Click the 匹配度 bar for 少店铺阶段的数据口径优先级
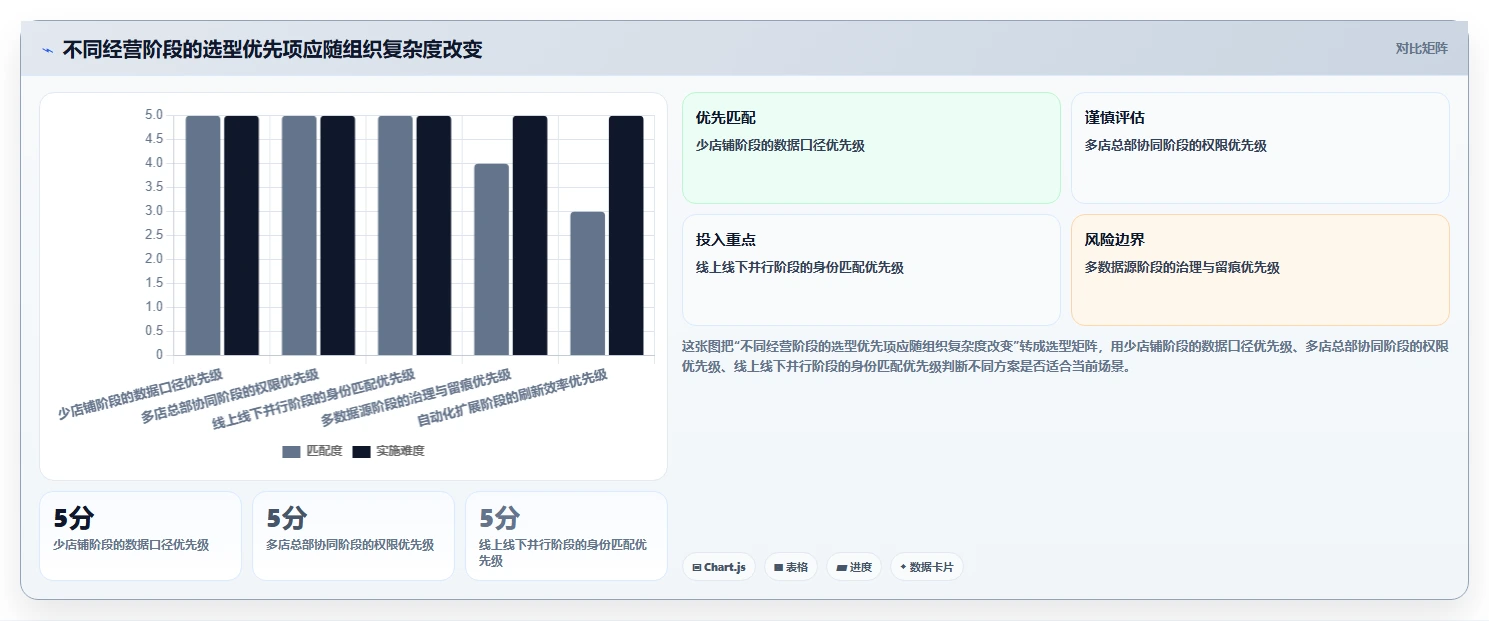The image size is (1489, 621). (x=203, y=235)
